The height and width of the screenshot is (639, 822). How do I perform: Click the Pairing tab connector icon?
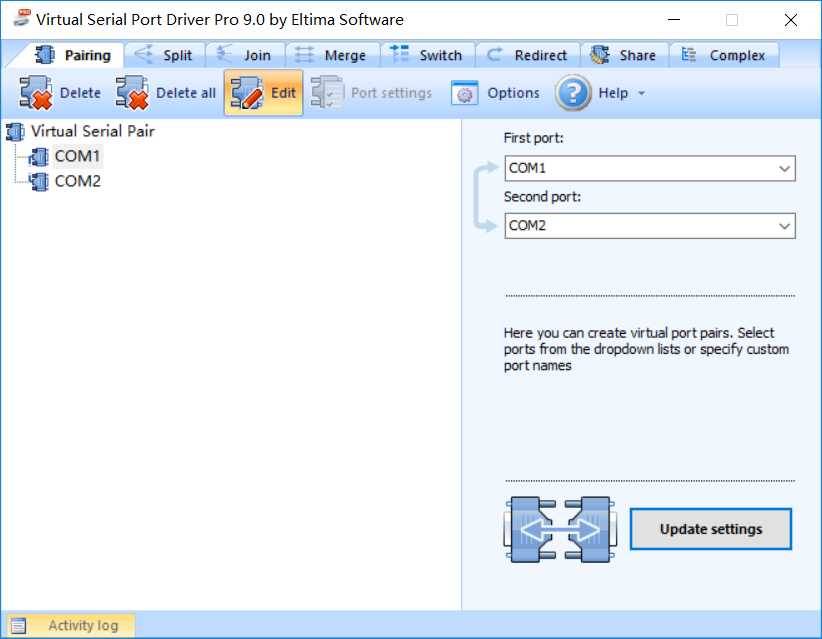coord(45,55)
